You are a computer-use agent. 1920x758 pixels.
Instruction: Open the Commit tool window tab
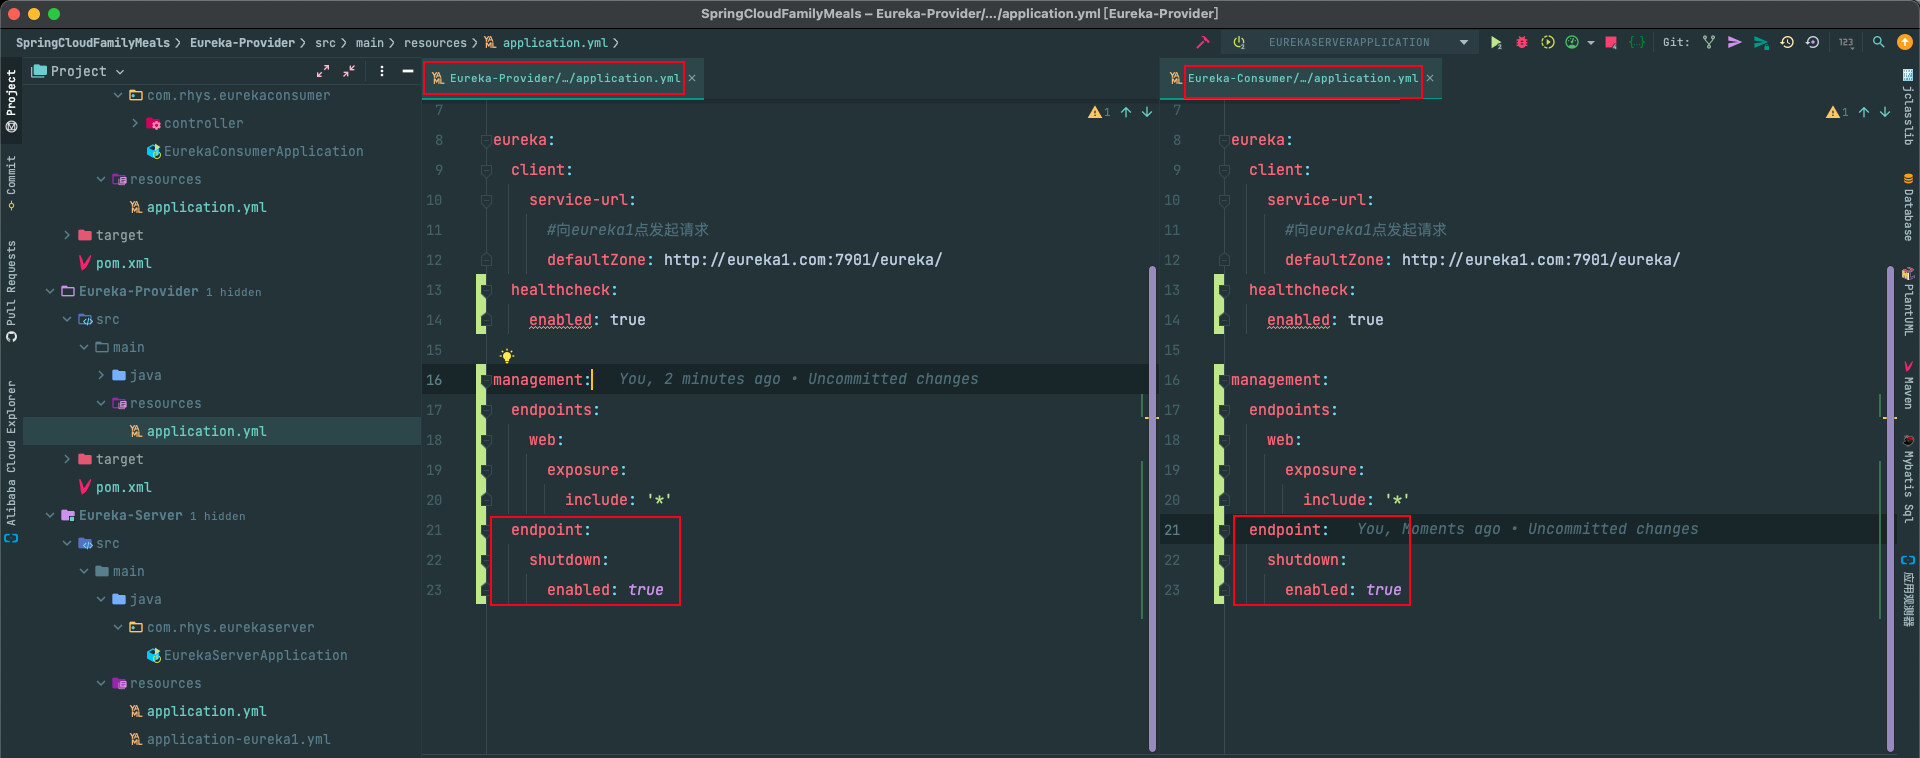click(x=11, y=183)
